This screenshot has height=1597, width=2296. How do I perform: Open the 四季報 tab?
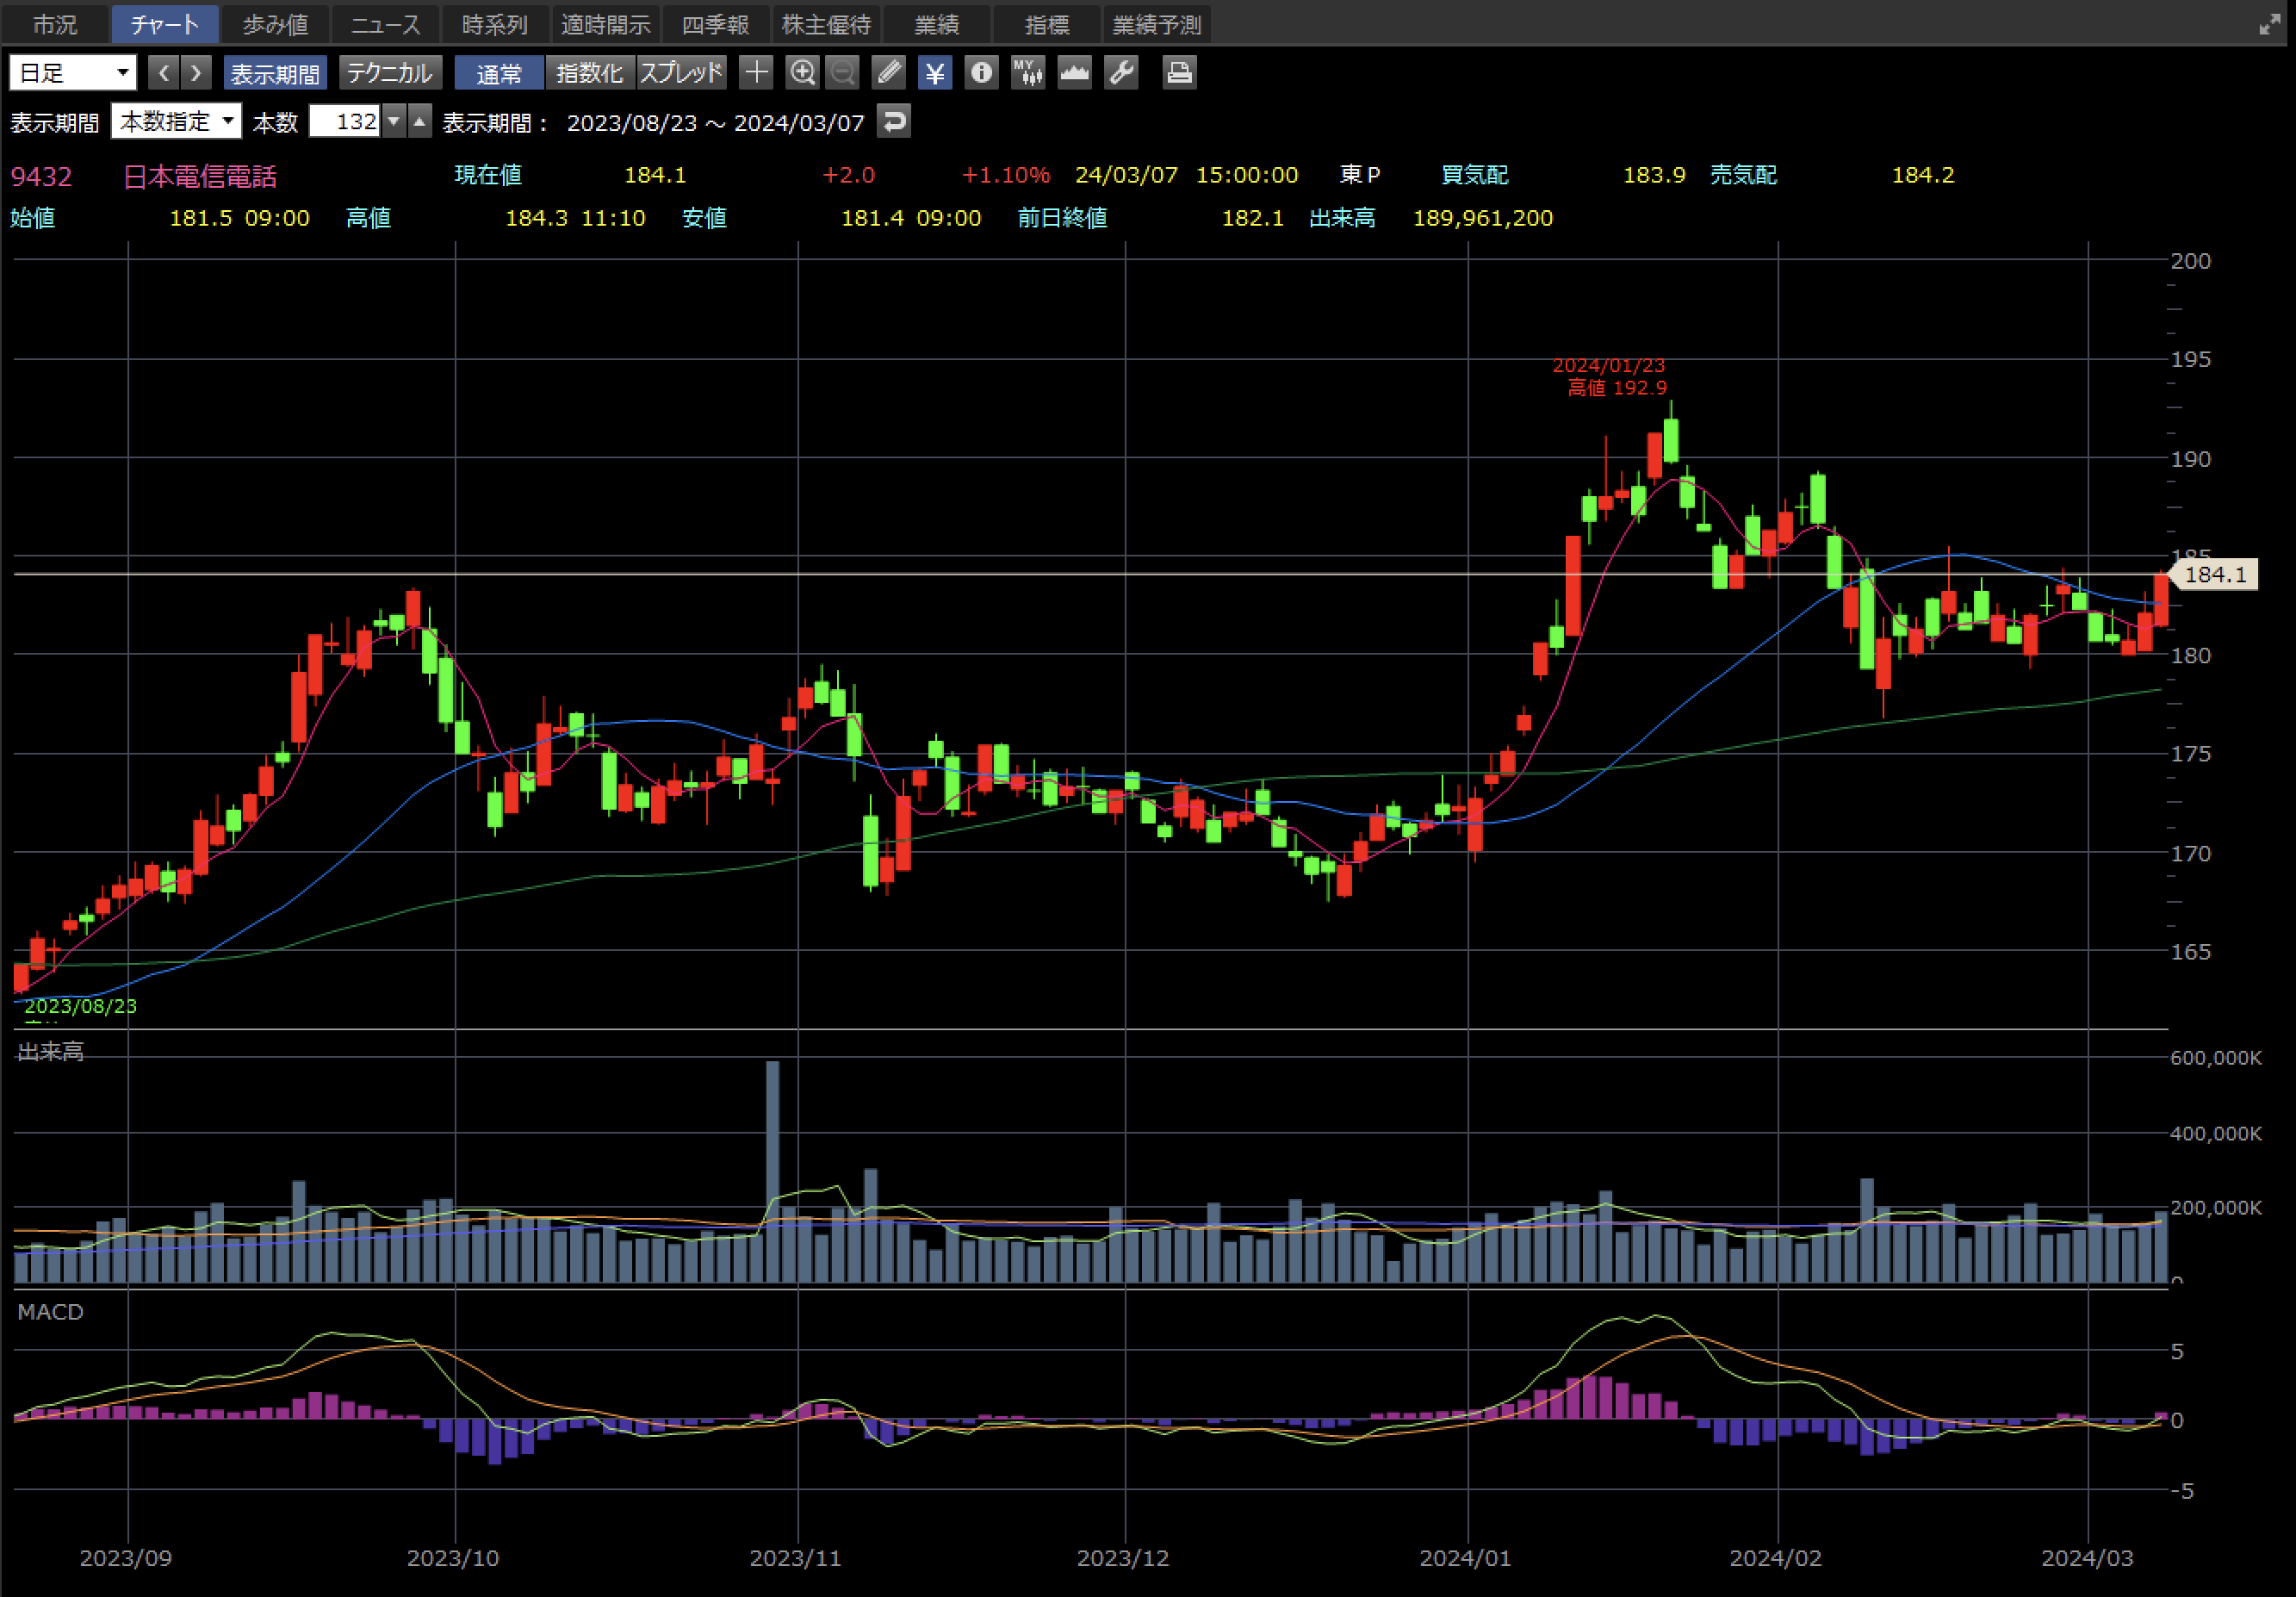point(715,24)
